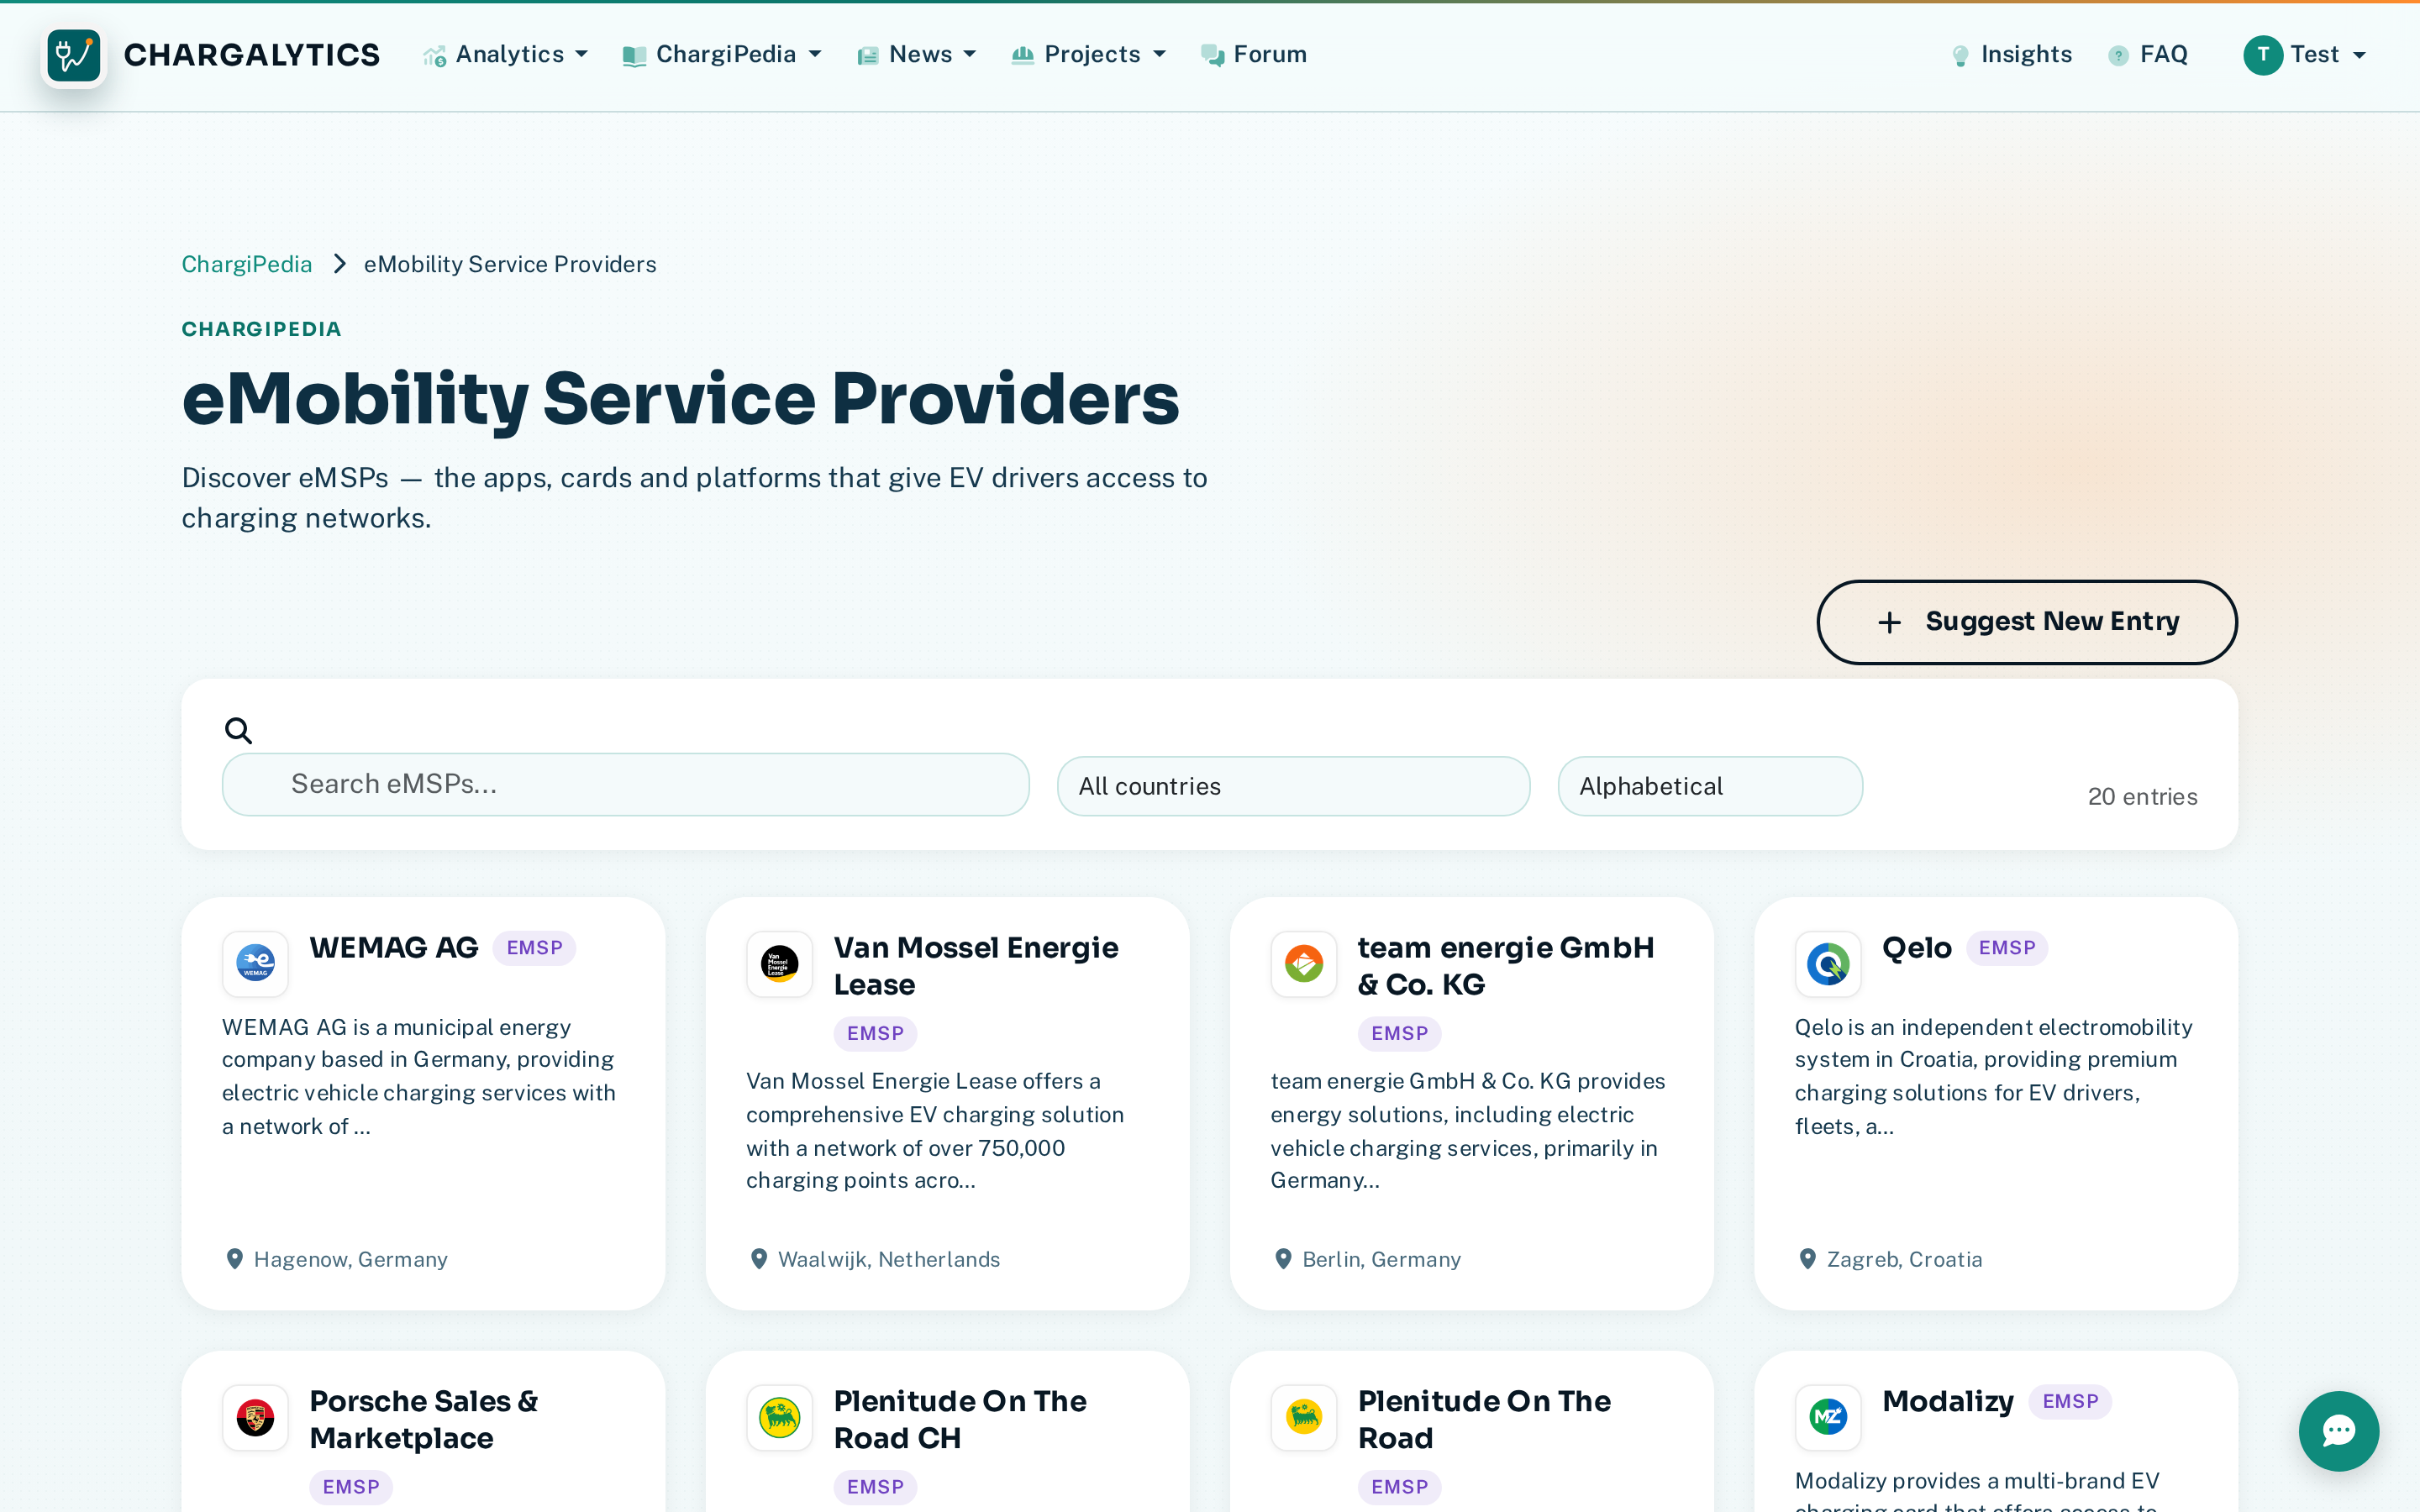Image resolution: width=2420 pixels, height=1512 pixels.
Task: Open the Van Mossel Energie Lease title
Action: click(976, 965)
